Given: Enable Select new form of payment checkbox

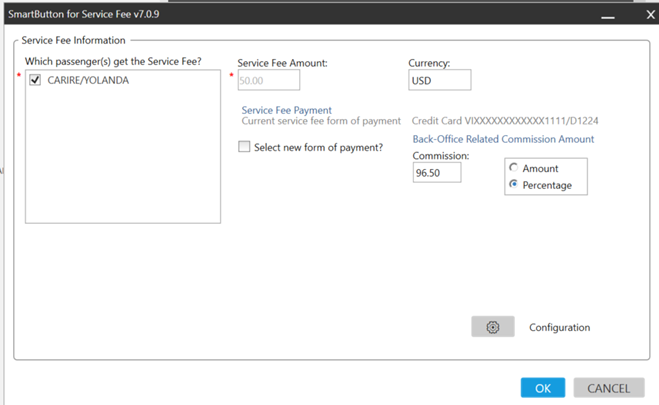Looking at the screenshot, I should tap(245, 147).
